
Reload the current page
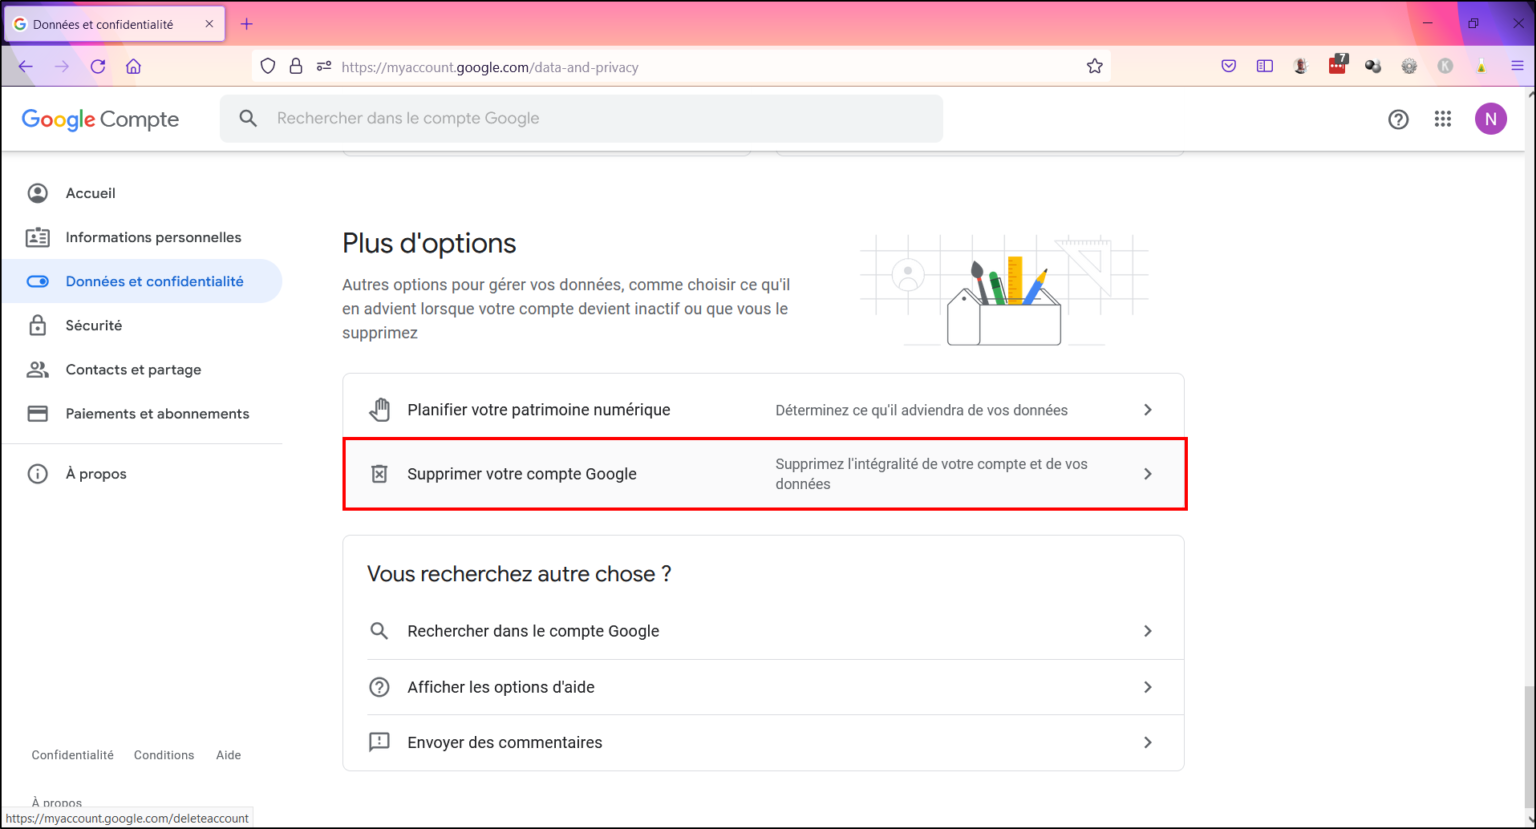(98, 65)
